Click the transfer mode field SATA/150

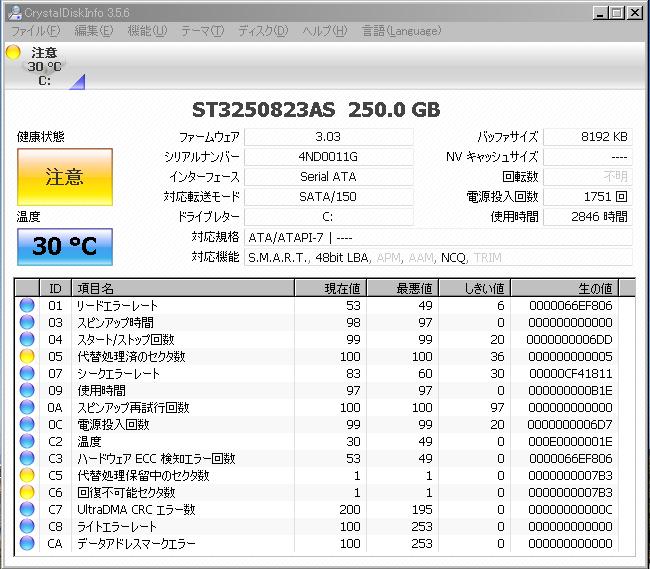click(329, 196)
